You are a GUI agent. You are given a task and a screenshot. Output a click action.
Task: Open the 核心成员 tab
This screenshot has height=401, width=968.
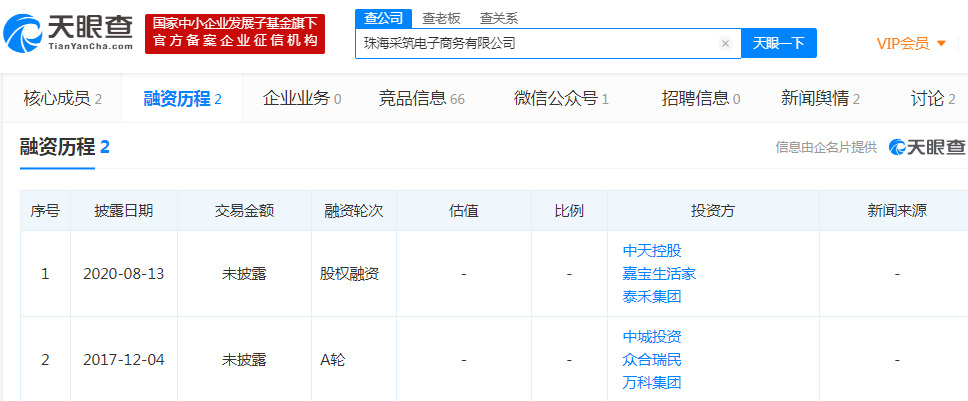click(63, 99)
